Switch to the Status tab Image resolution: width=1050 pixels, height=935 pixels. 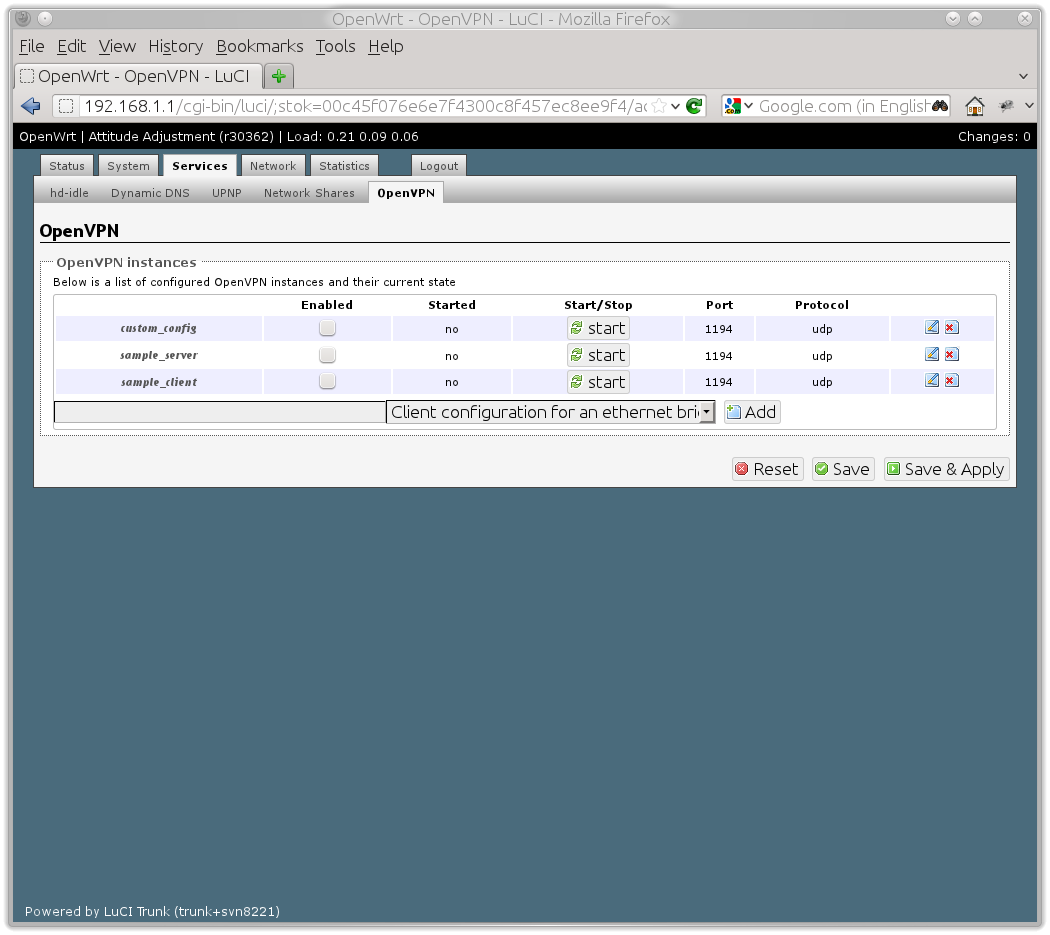67,165
